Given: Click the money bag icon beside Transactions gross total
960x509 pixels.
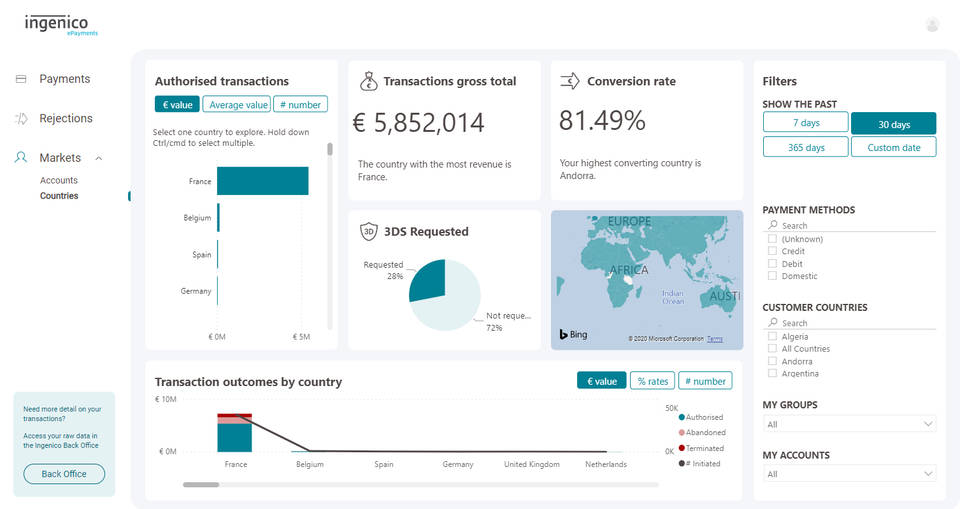Looking at the screenshot, I should (x=369, y=81).
